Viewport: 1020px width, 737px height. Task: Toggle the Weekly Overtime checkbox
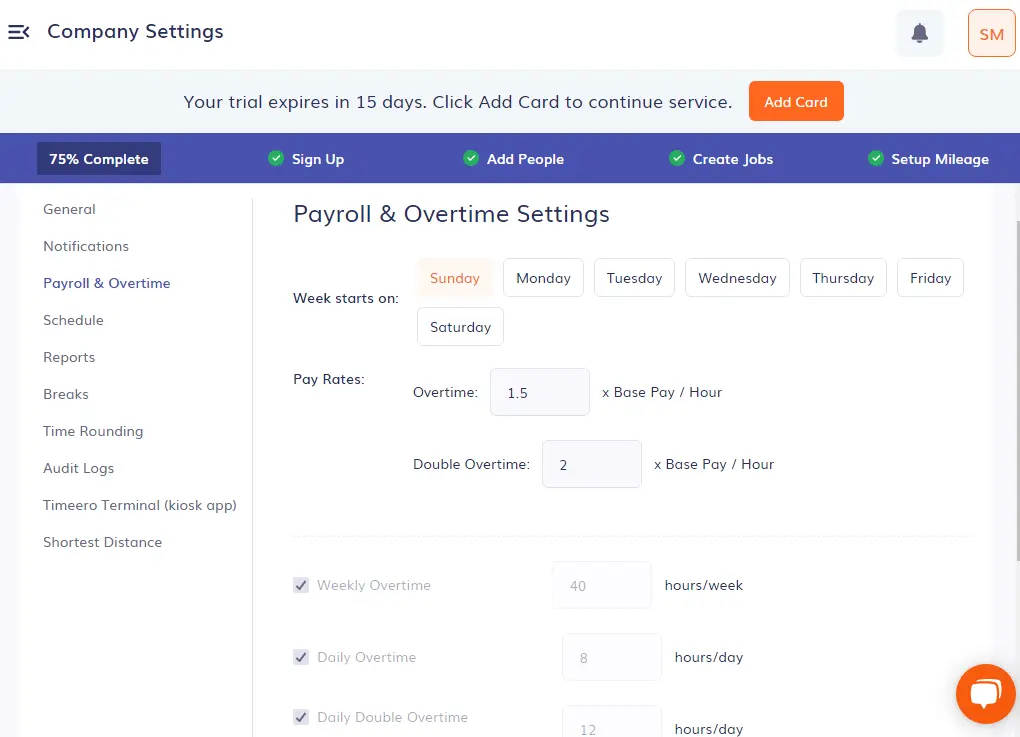[x=301, y=585]
